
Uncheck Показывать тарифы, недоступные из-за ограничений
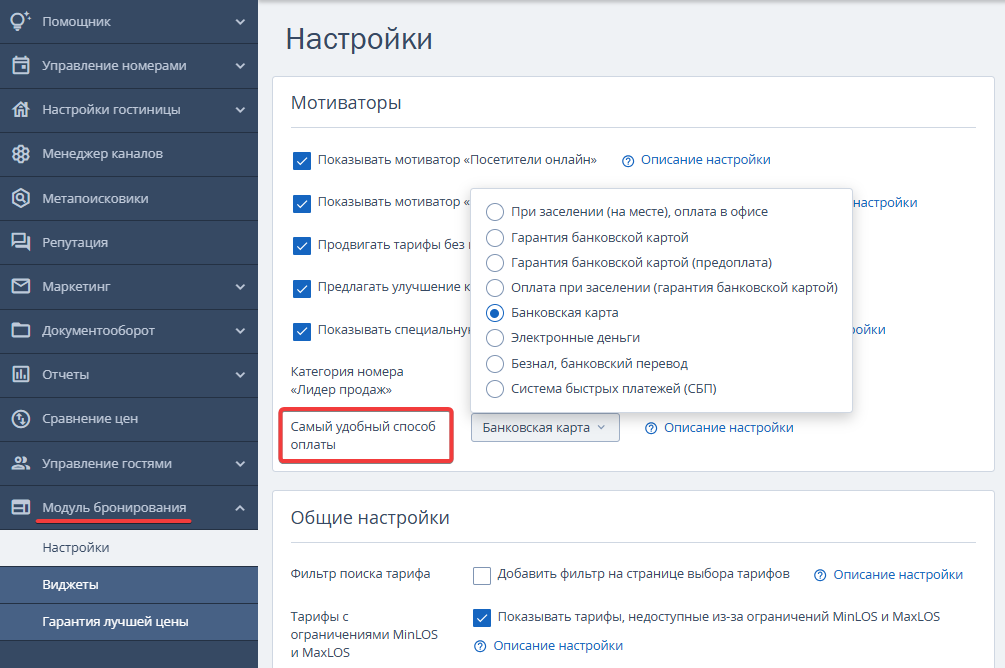(482, 617)
